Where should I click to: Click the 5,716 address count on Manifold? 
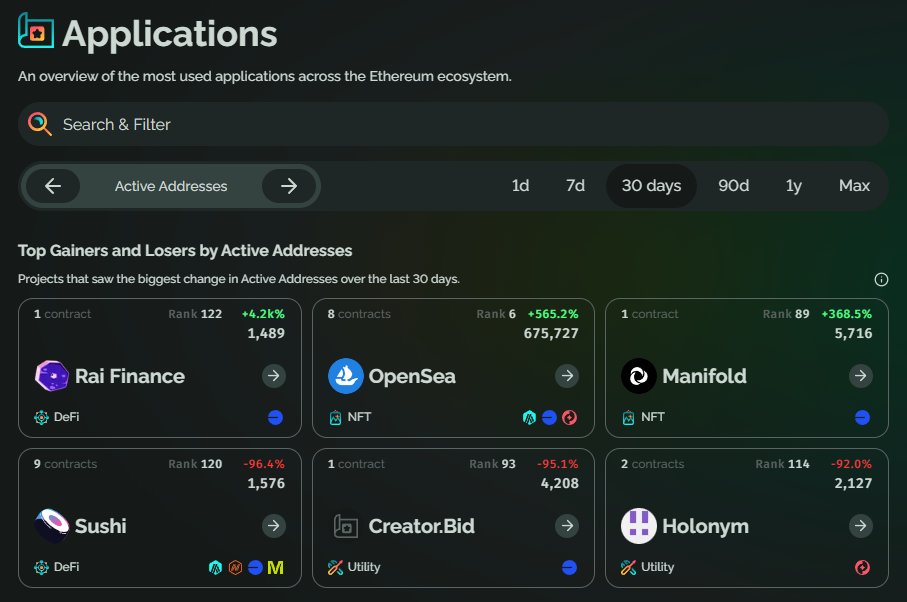tap(853, 334)
